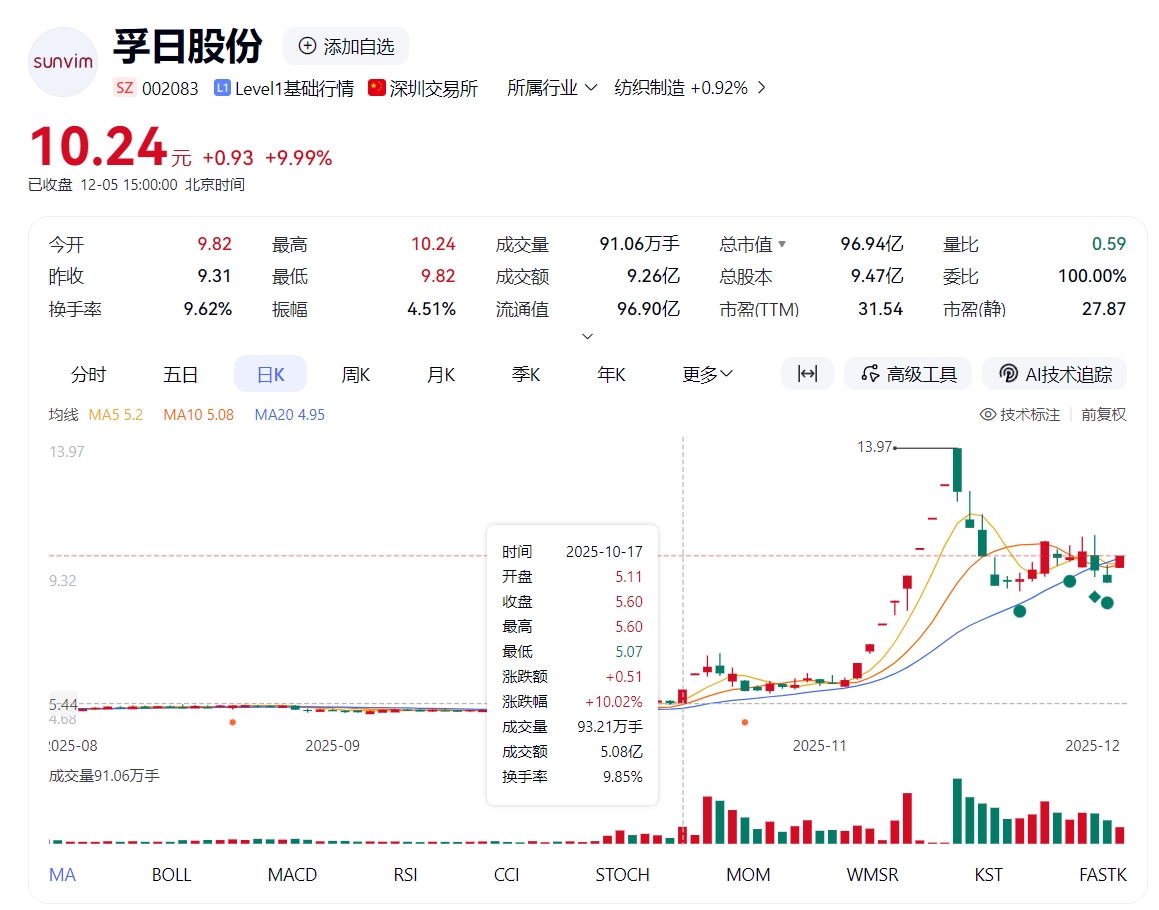
Task: Click 成交量91.06万手 volume chart label
Action: pos(104,775)
